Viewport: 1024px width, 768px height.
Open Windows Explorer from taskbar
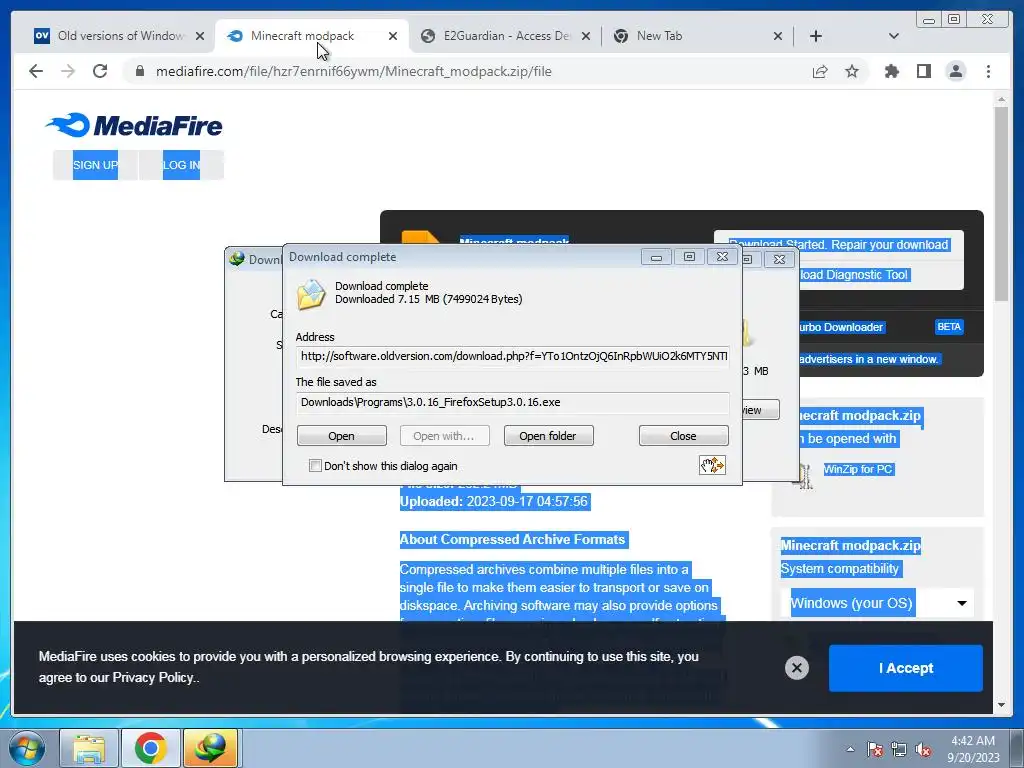pyautogui.click(x=89, y=748)
